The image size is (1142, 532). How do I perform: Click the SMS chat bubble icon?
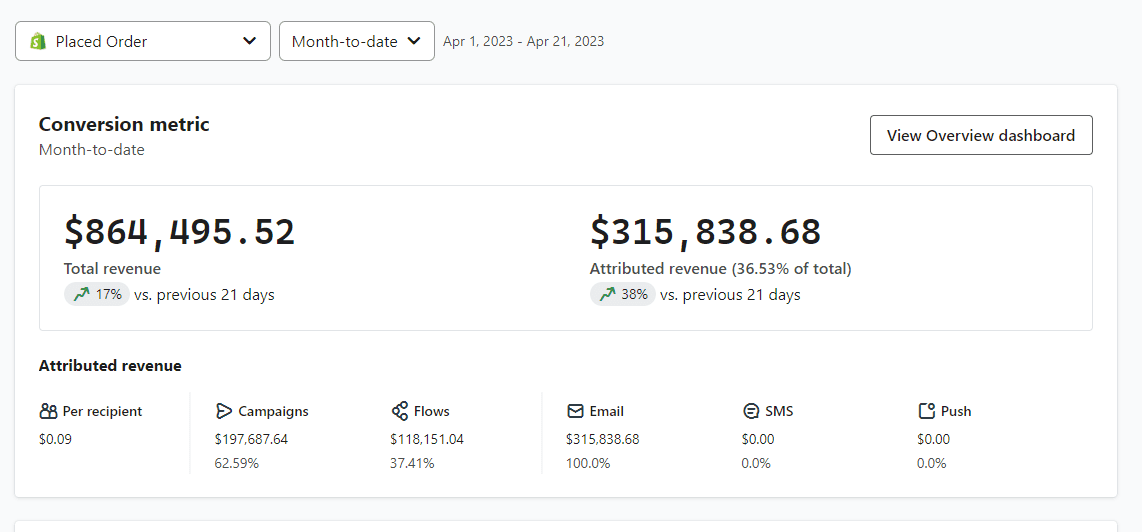(x=750, y=412)
